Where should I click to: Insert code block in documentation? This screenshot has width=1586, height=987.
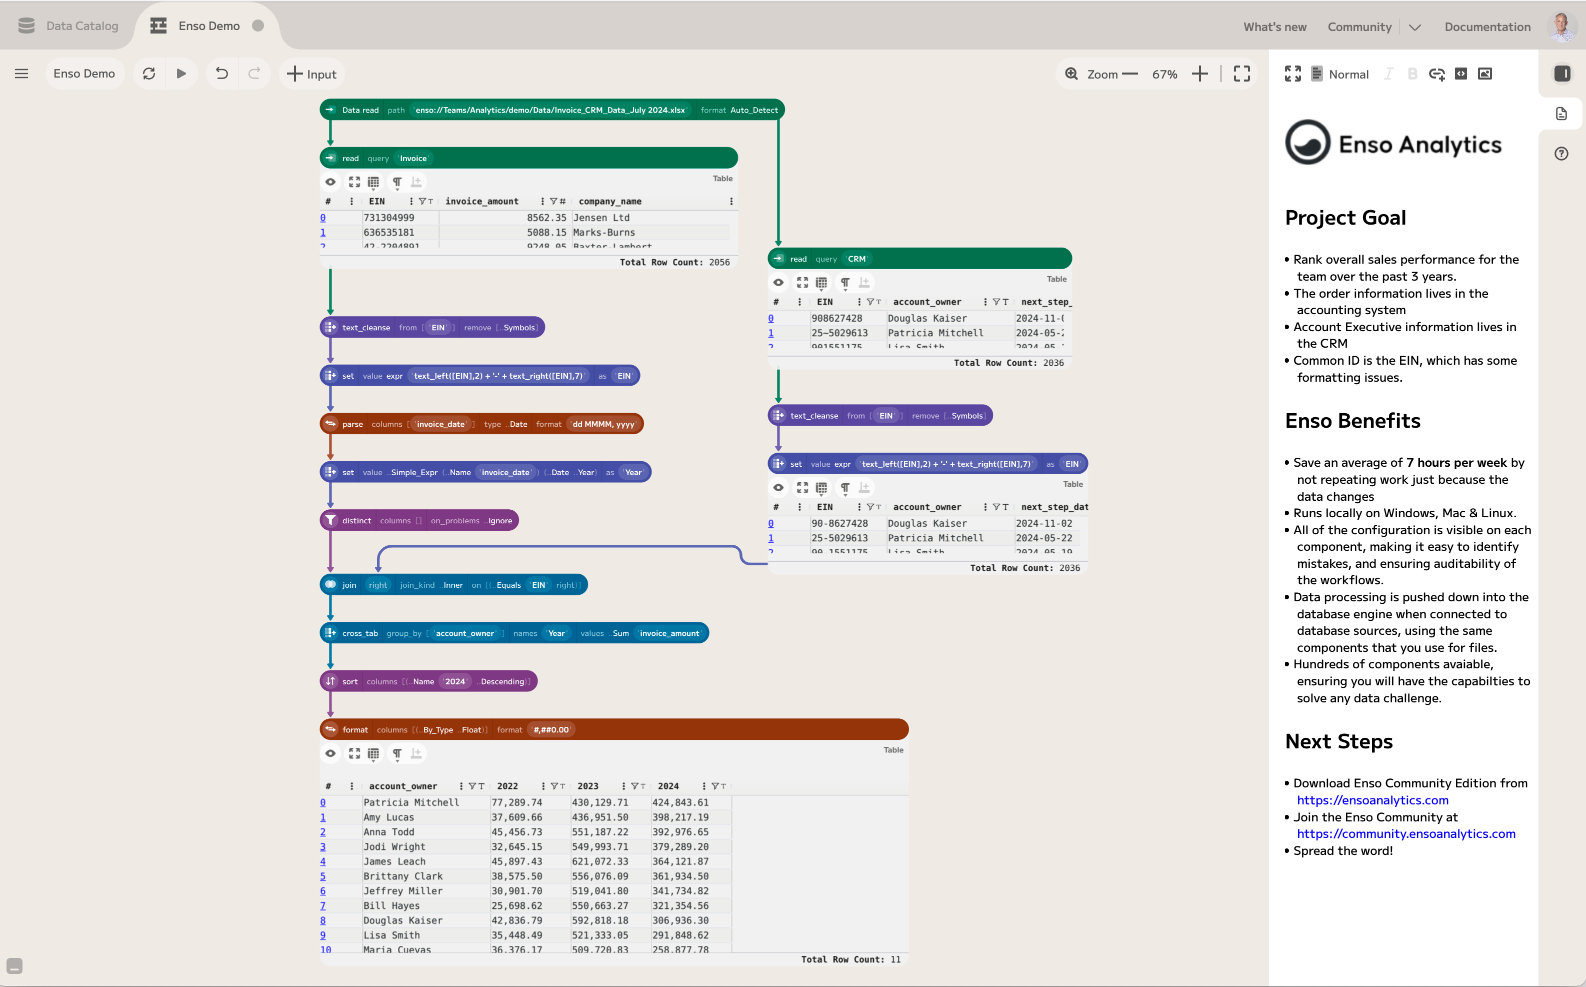coord(1461,74)
